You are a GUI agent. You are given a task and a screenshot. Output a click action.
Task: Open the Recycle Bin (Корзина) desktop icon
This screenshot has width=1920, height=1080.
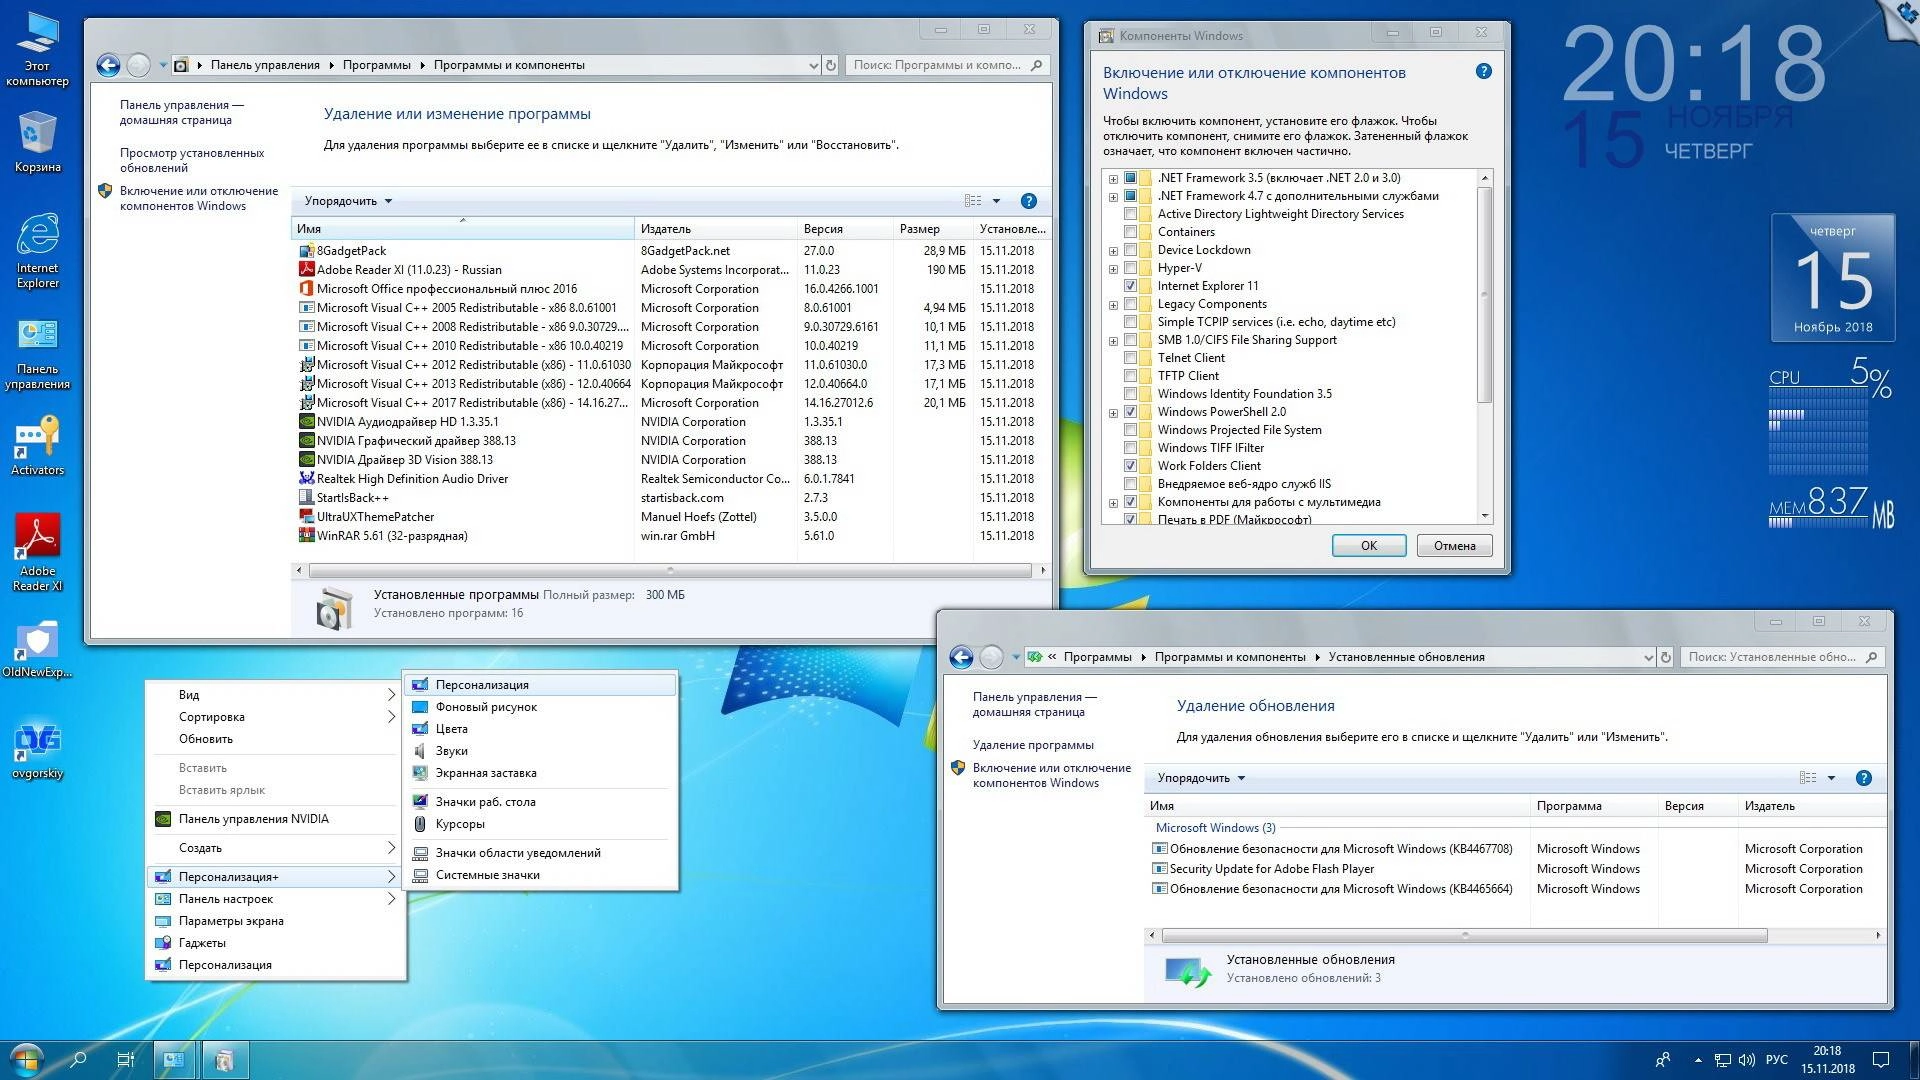[37, 141]
